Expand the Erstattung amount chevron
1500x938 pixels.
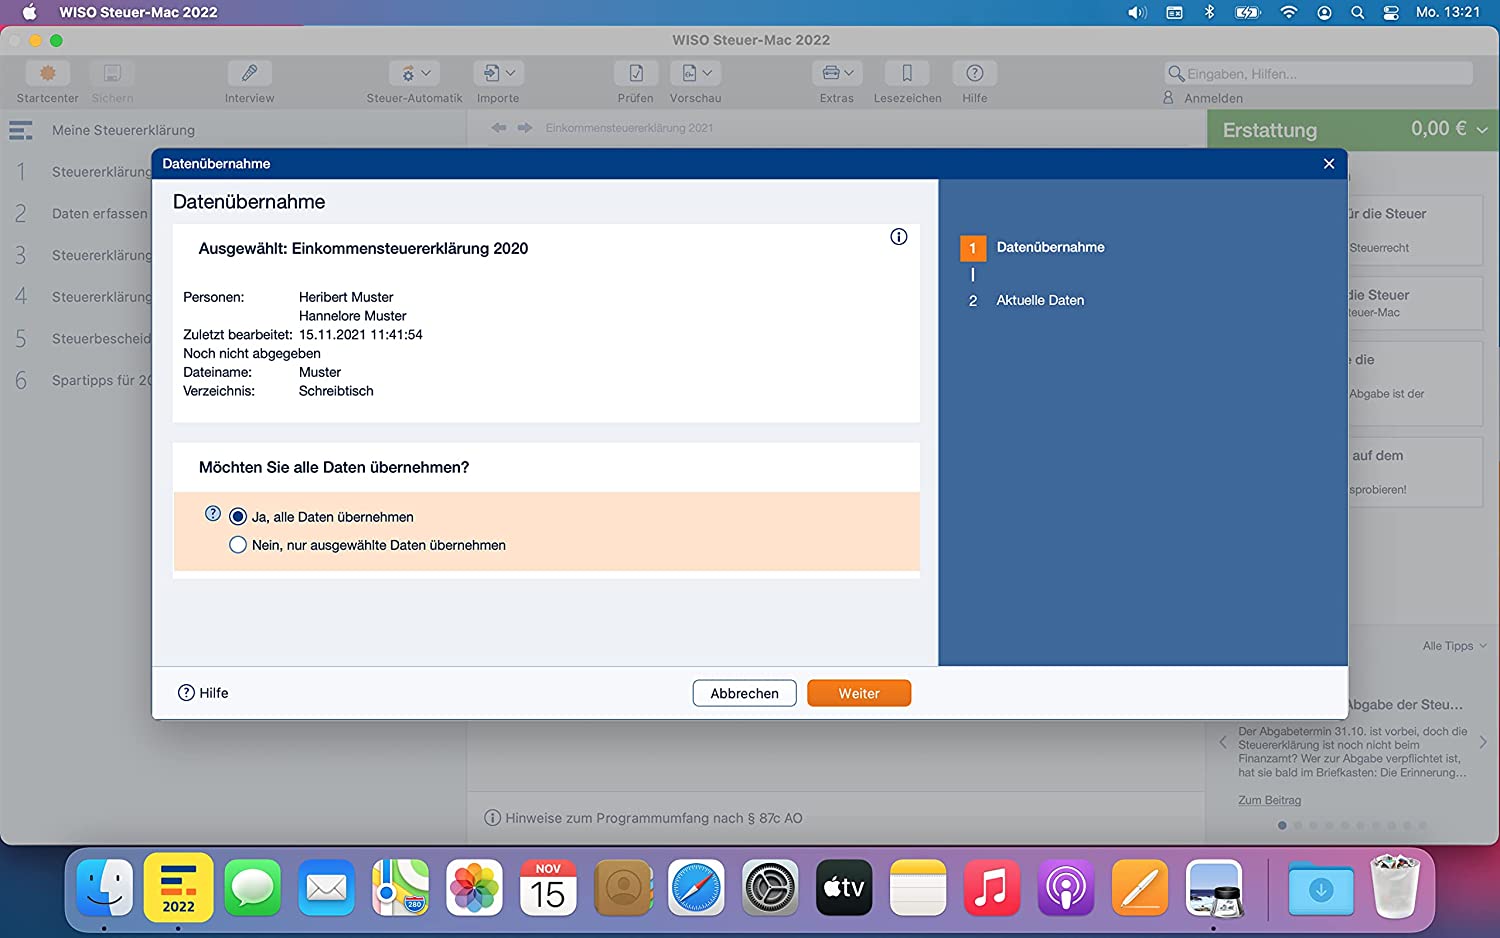pos(1482,130)
